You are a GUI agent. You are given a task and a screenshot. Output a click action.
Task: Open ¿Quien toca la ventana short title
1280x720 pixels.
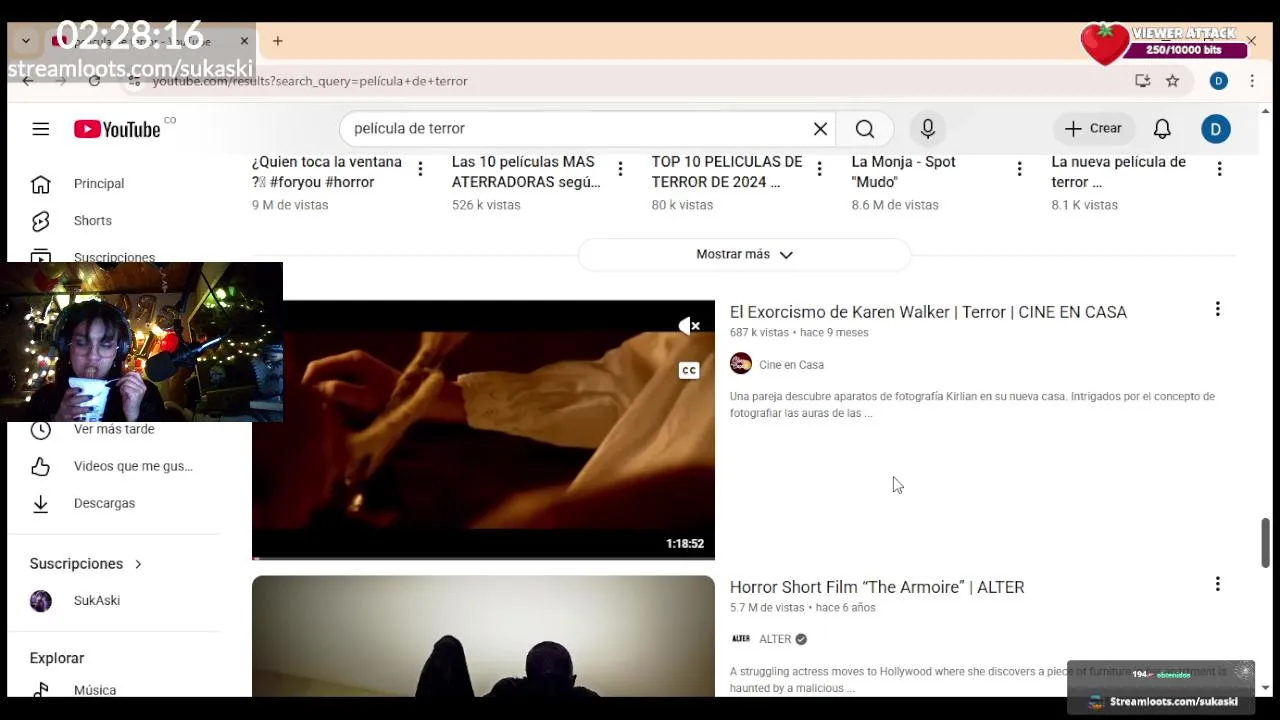point(327,172)
